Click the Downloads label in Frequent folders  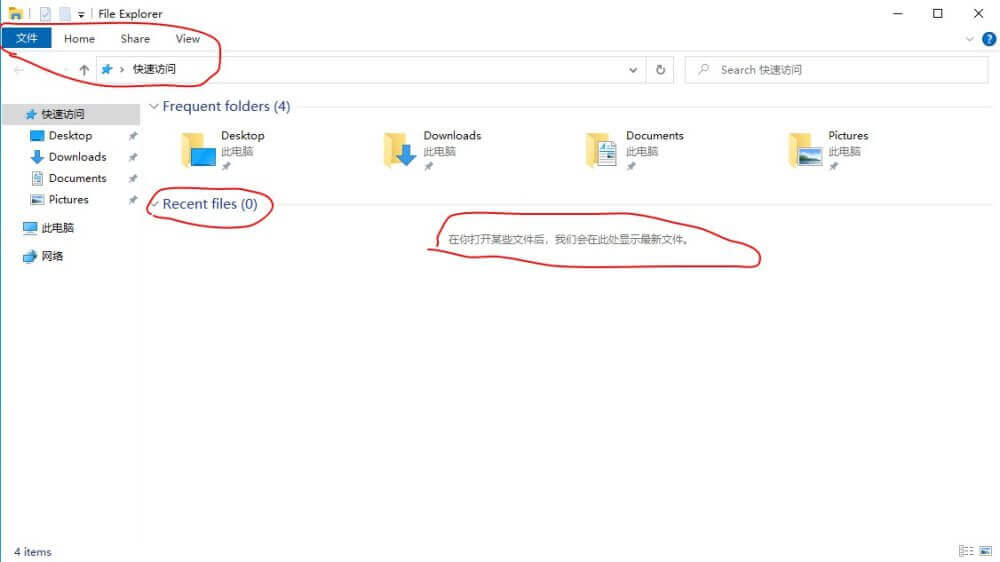tap(452, 135)
